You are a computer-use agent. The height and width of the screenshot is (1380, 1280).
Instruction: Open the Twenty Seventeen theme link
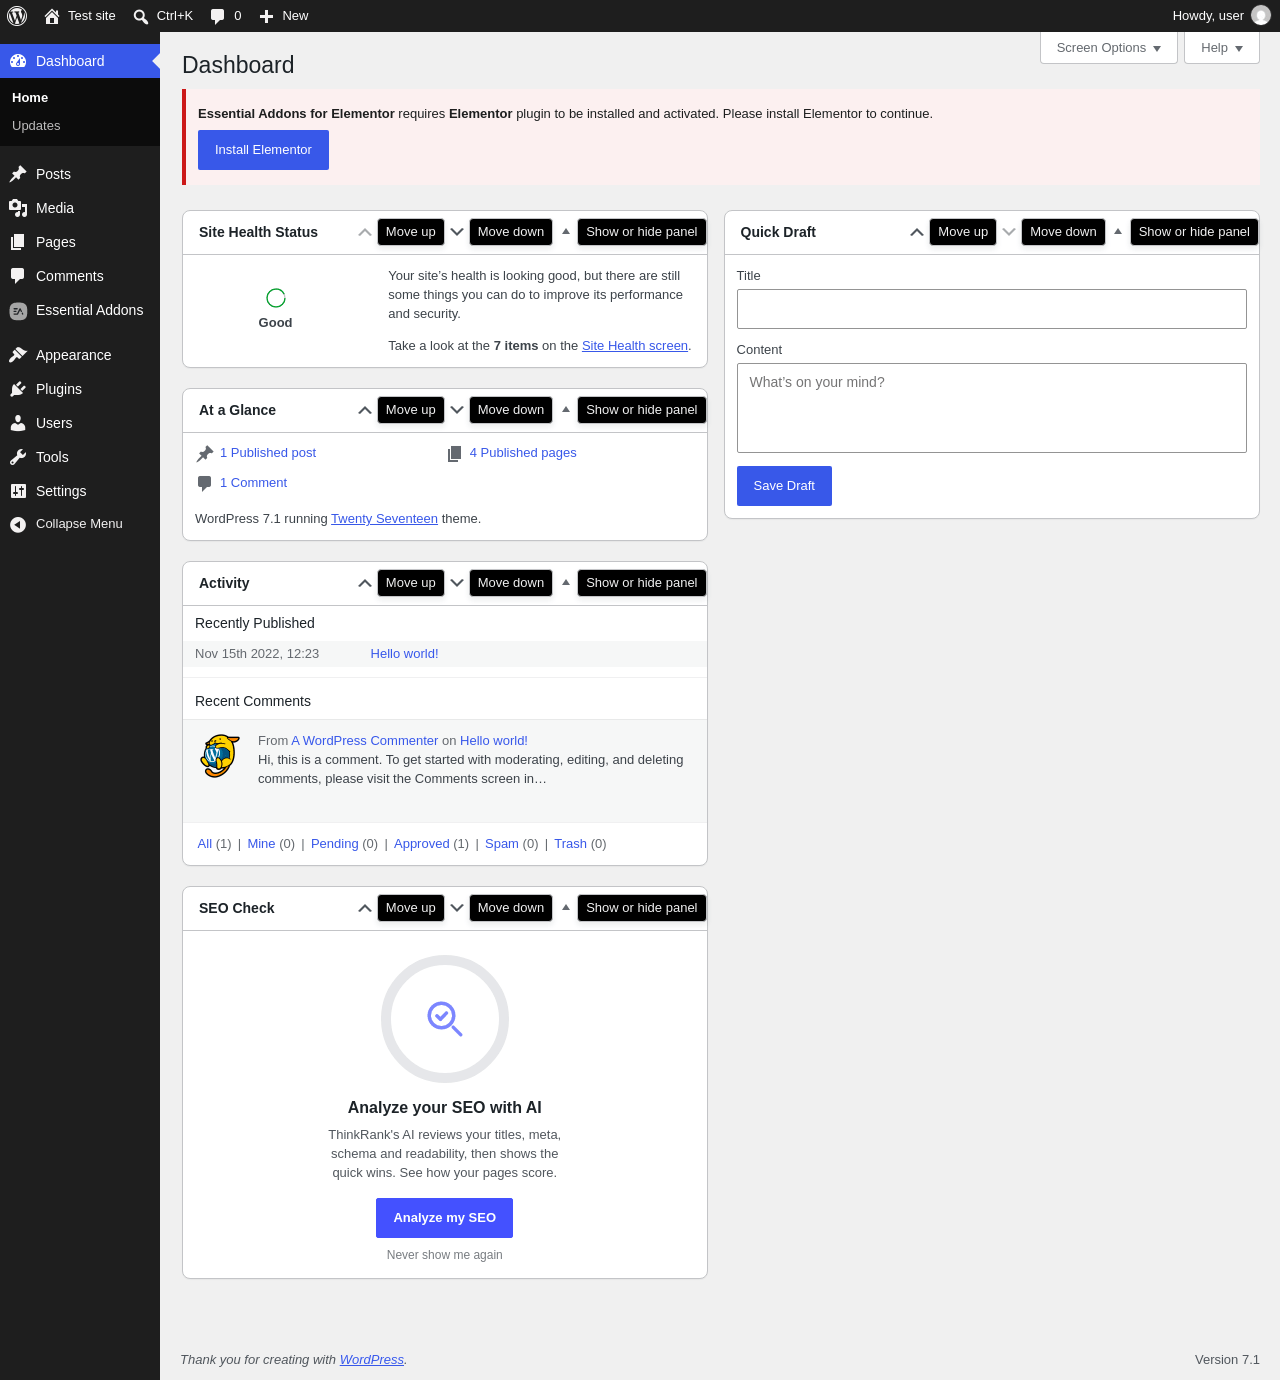pyautogui.click(x=384, y=519)
